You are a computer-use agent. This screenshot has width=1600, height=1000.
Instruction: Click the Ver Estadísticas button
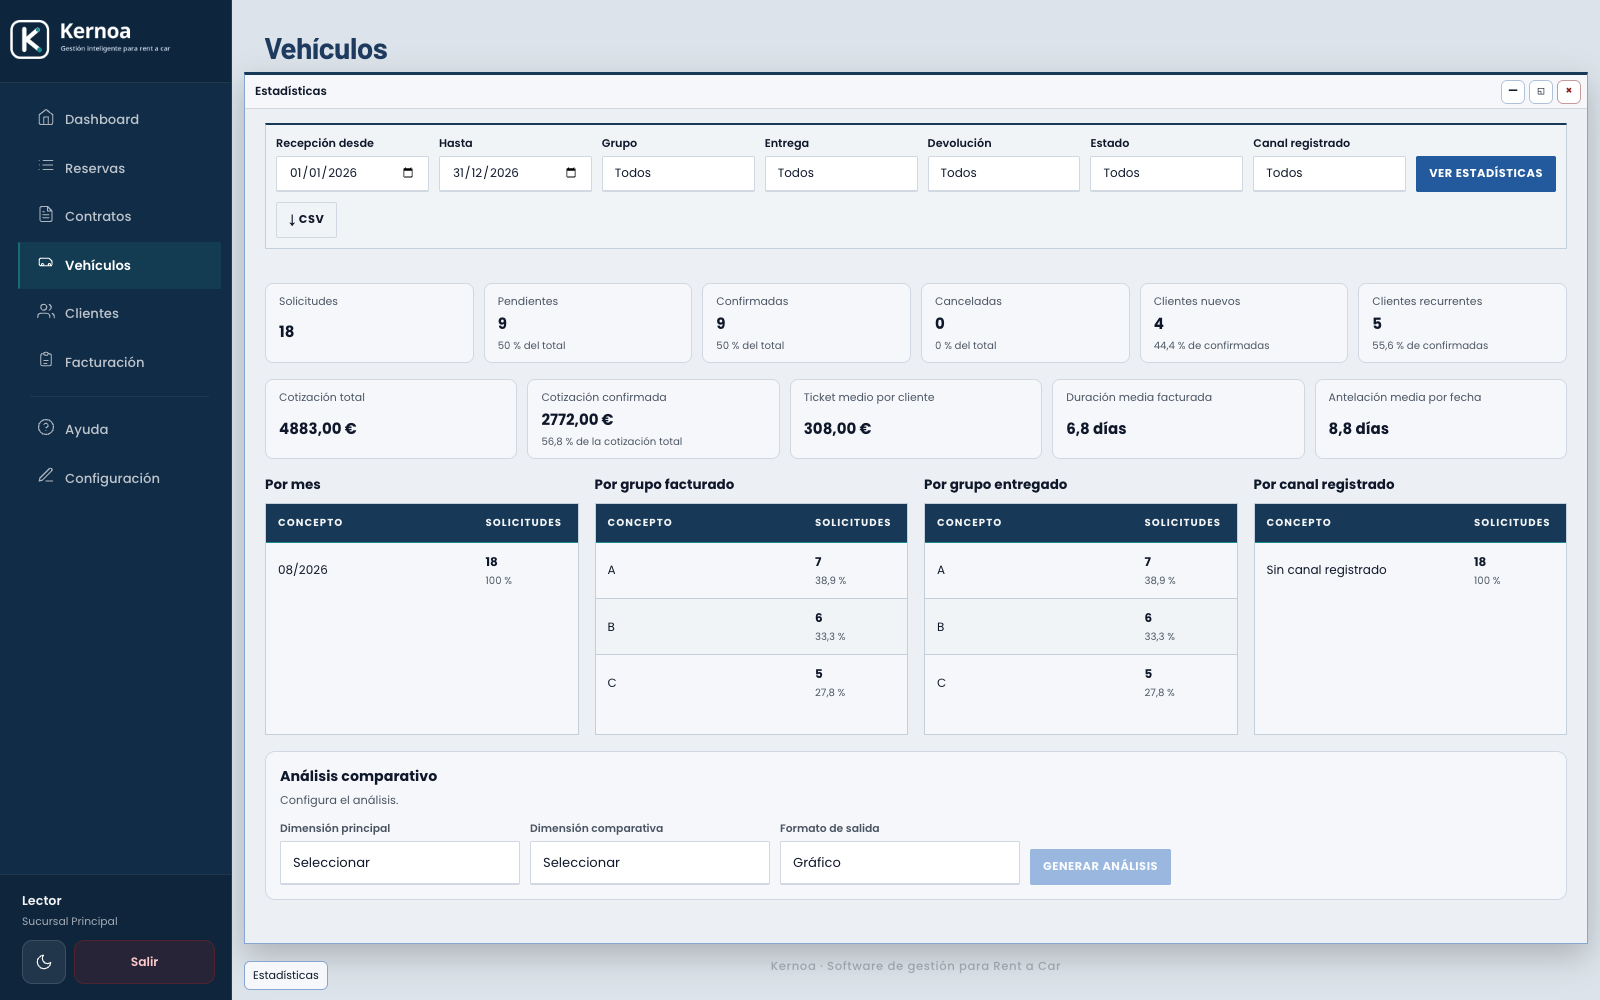click(x=1486, y=174)
